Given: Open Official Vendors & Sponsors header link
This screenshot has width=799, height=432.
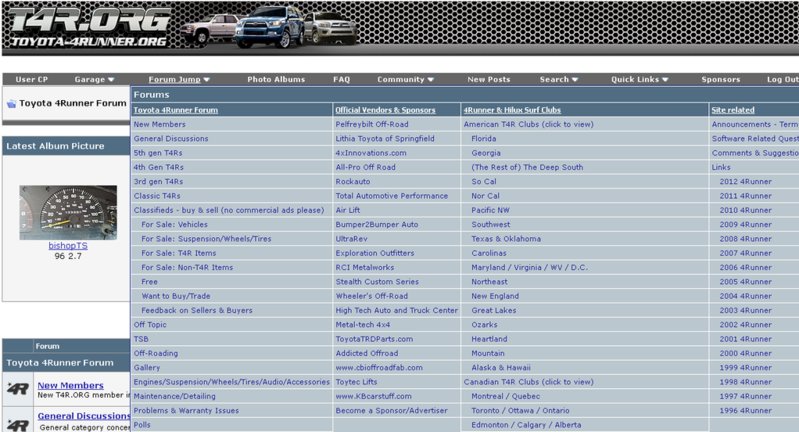Looking at the screenshot, I should [385, 110].
